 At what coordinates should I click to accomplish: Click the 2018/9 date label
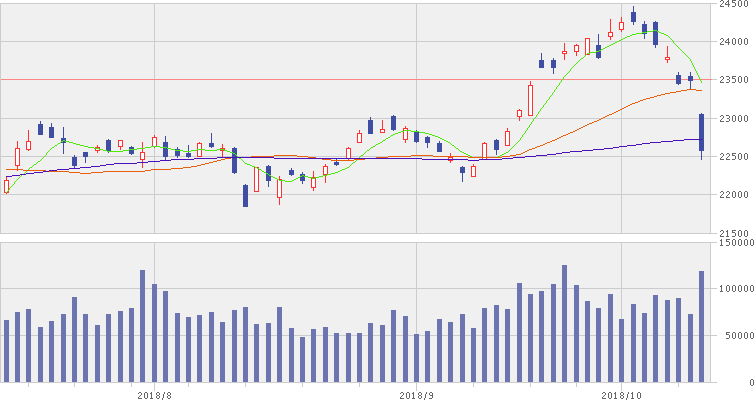click(415, 394)
